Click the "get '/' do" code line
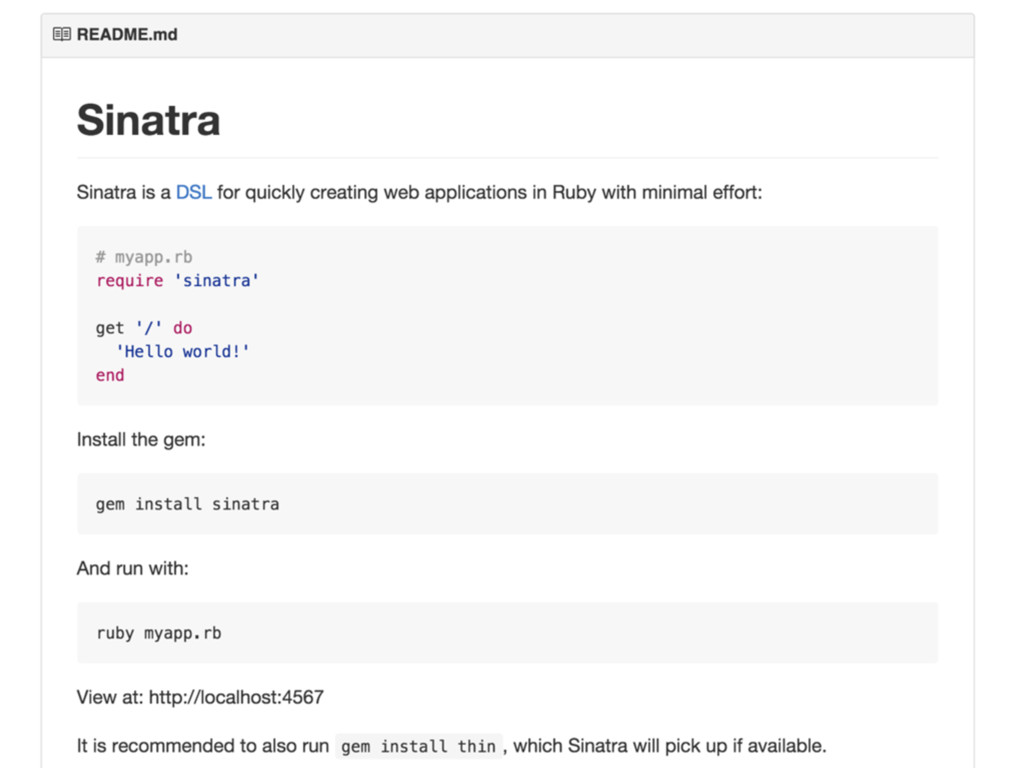The width and height of the screenshot is (1024, 768). click(x=144, y=328)
